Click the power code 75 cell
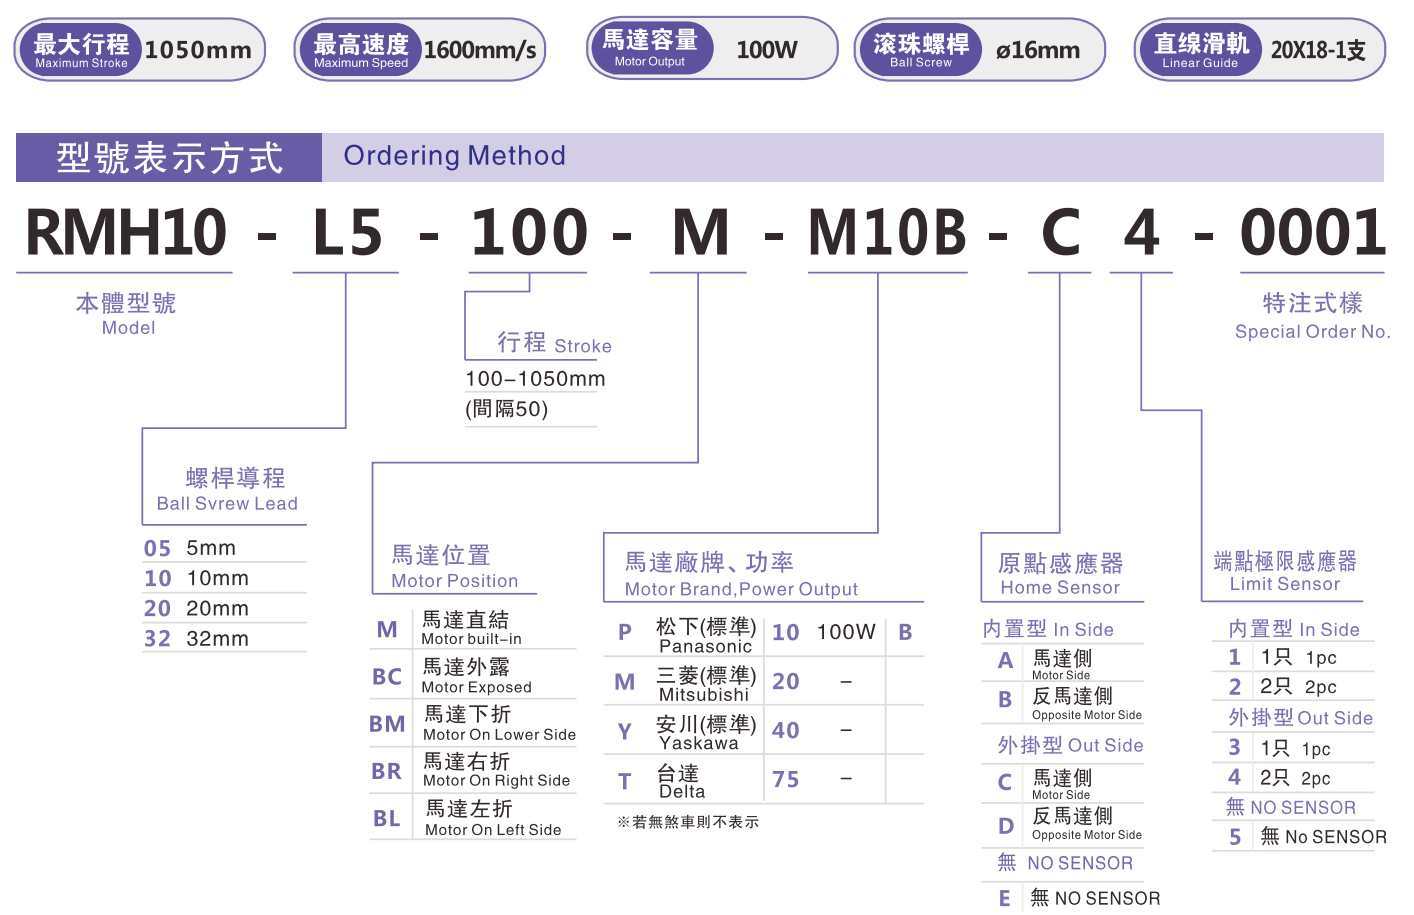 [786, 780]
